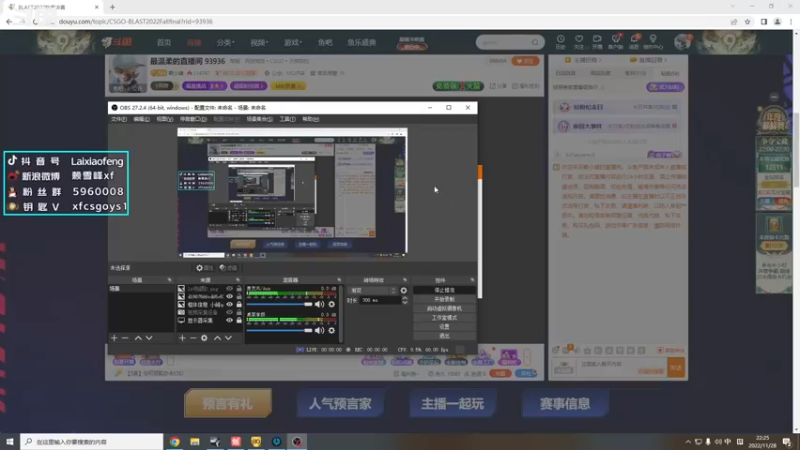Open File Explorer from taskbar

pos(195,442)
